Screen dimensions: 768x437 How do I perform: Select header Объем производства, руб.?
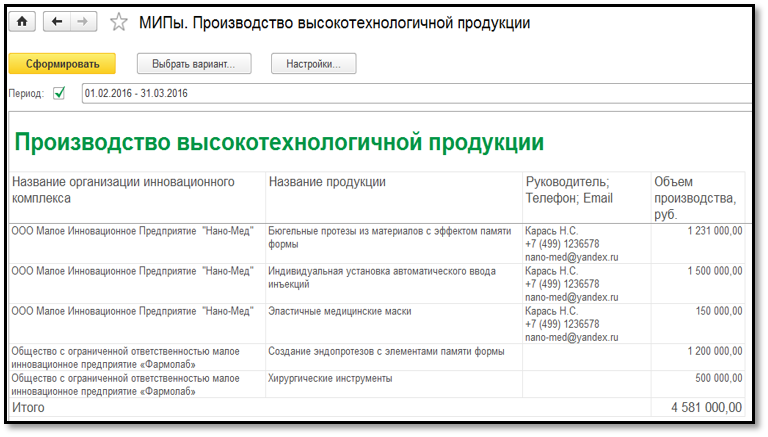coord(698,197)
